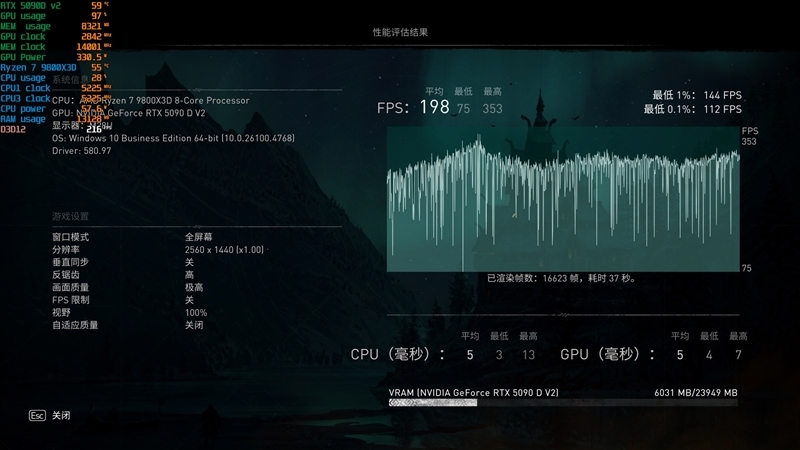Click the 自适应质量 setting label
The height and width of the screenshot is (450, 800).
click(x=75, y=325)
